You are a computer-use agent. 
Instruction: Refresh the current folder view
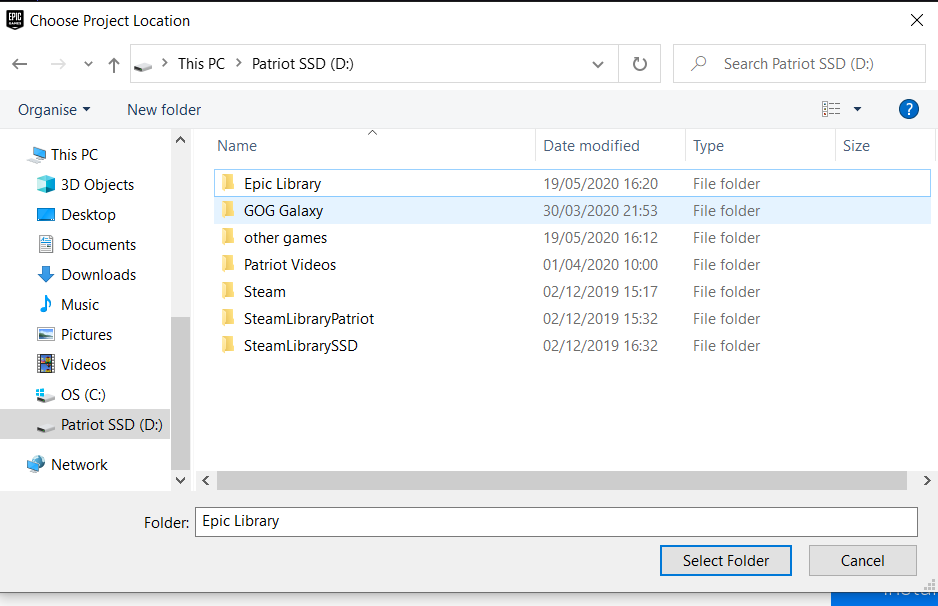click(x=639, y=63)
